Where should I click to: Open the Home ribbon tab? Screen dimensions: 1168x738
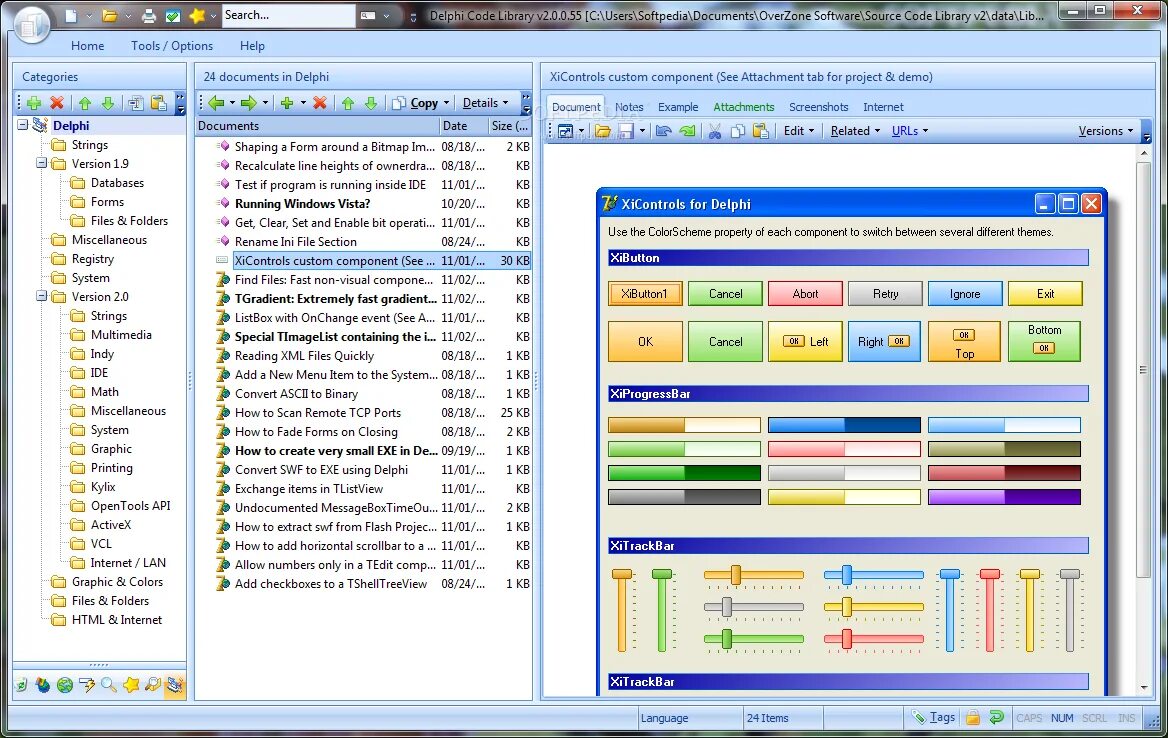pos(87,45)
